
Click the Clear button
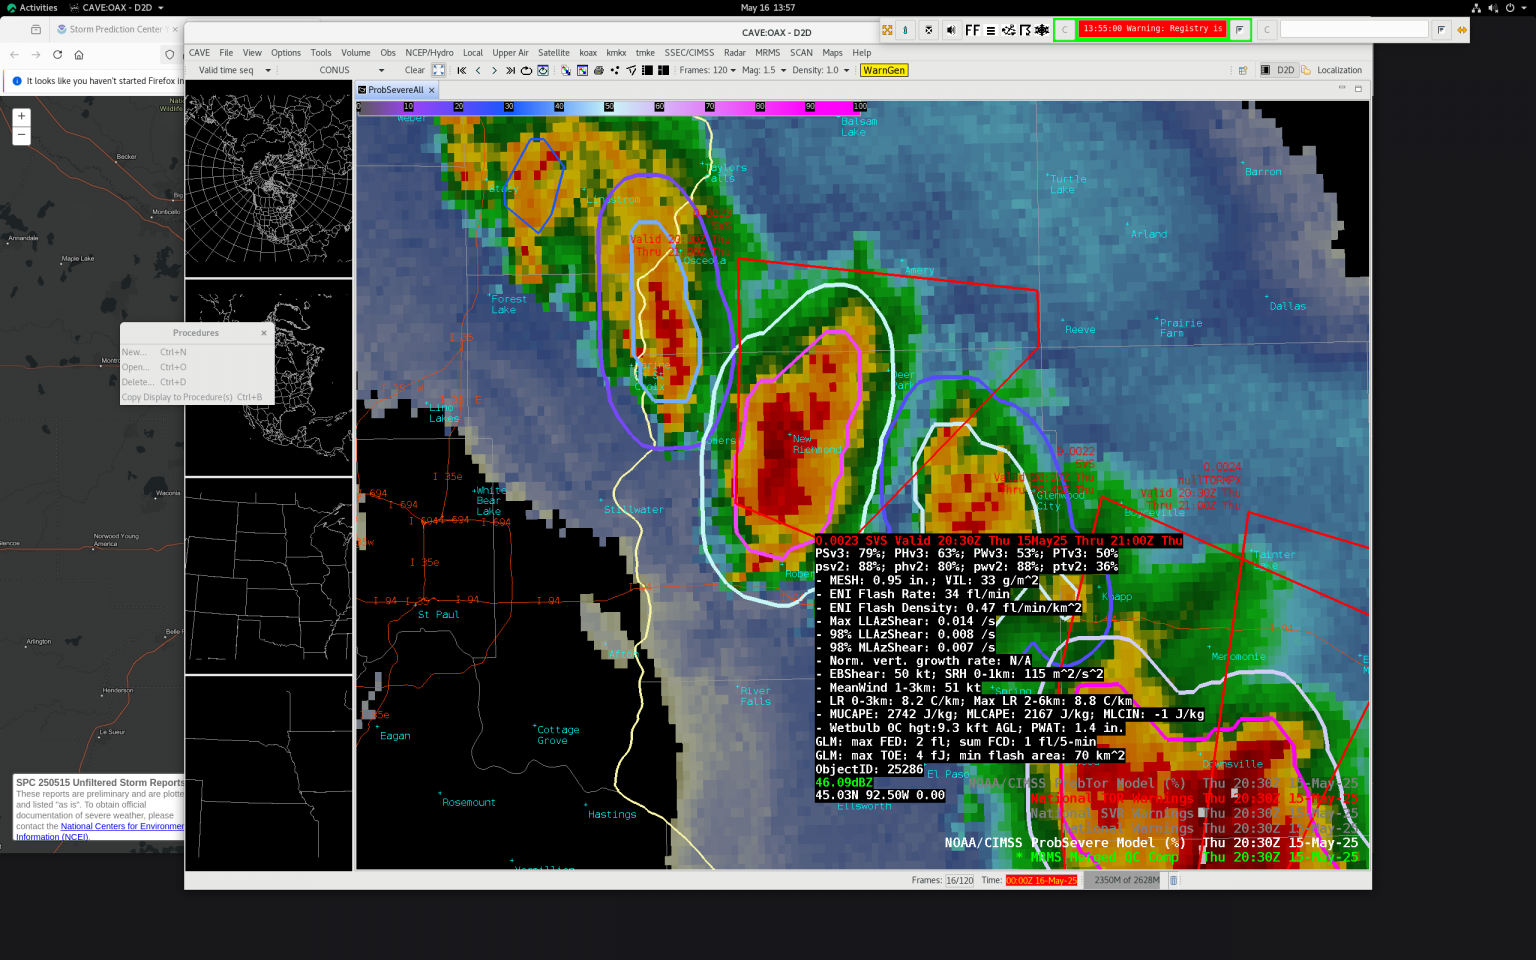tap(414, 70)
